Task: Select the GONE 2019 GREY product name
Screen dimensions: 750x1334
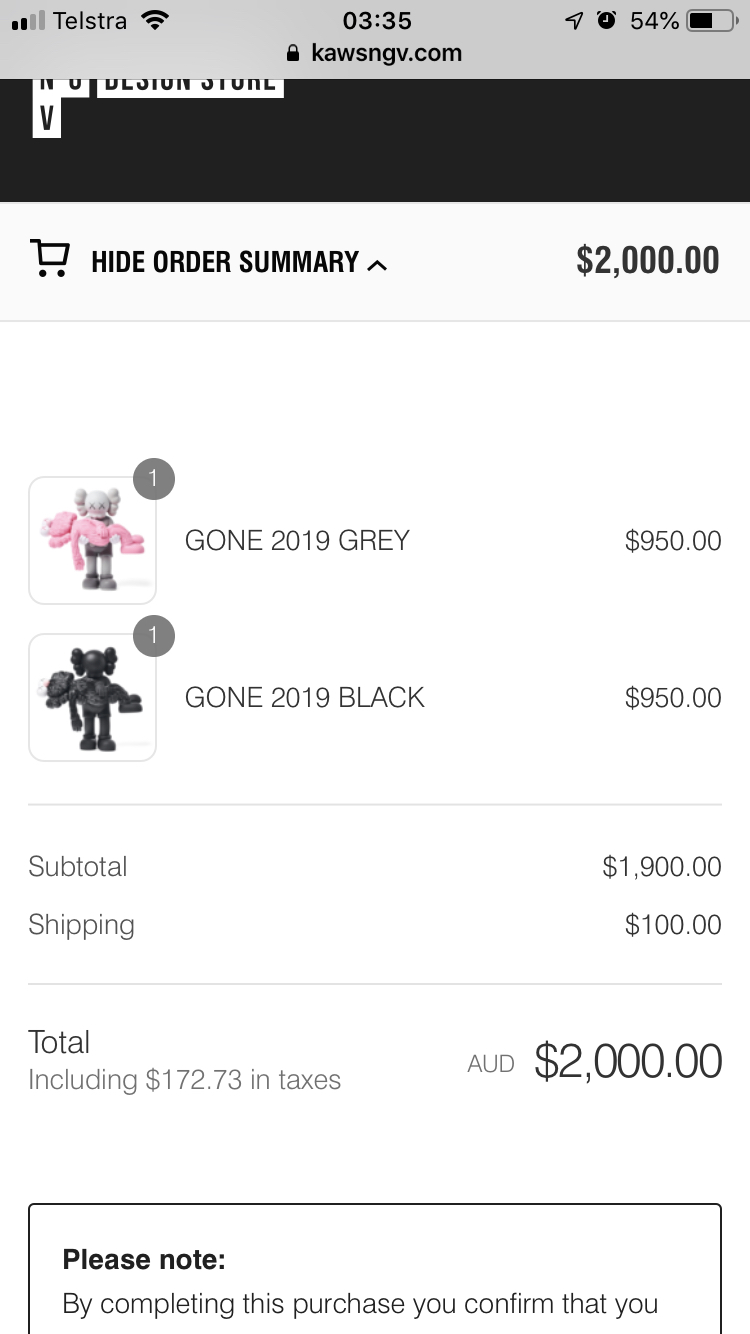Action: [297, 540]
